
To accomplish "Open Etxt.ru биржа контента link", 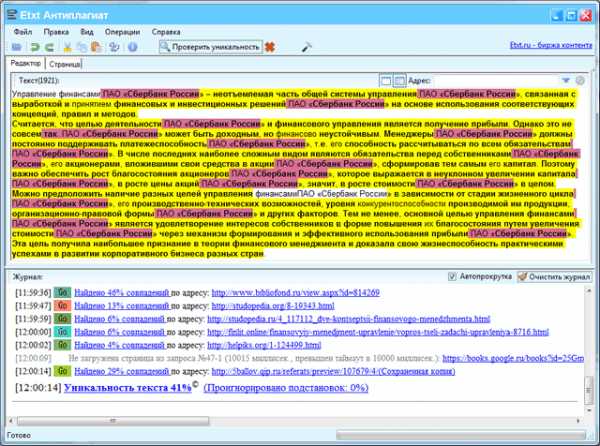I will (551, 45).
